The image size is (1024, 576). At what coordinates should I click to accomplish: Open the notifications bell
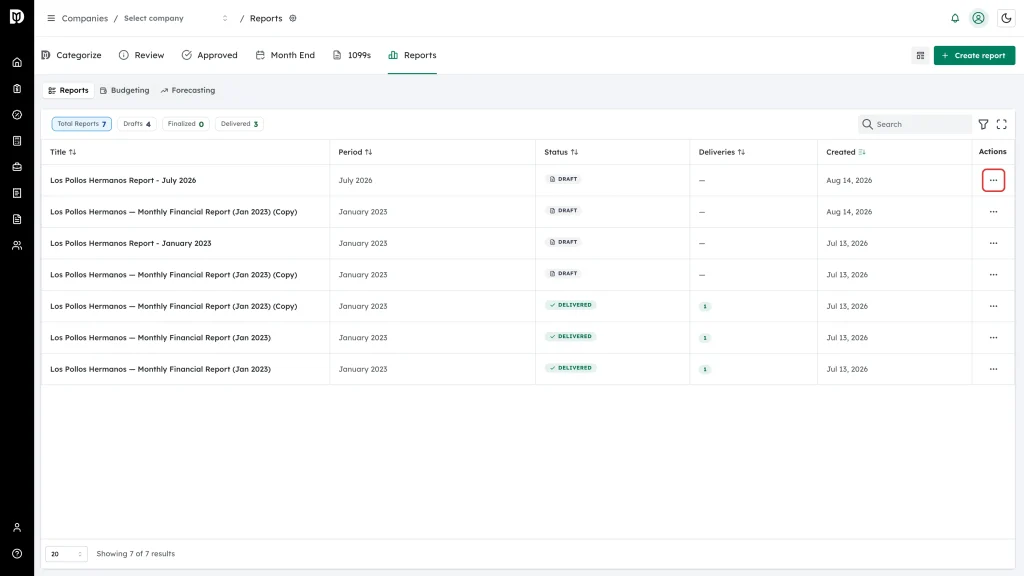955,18
